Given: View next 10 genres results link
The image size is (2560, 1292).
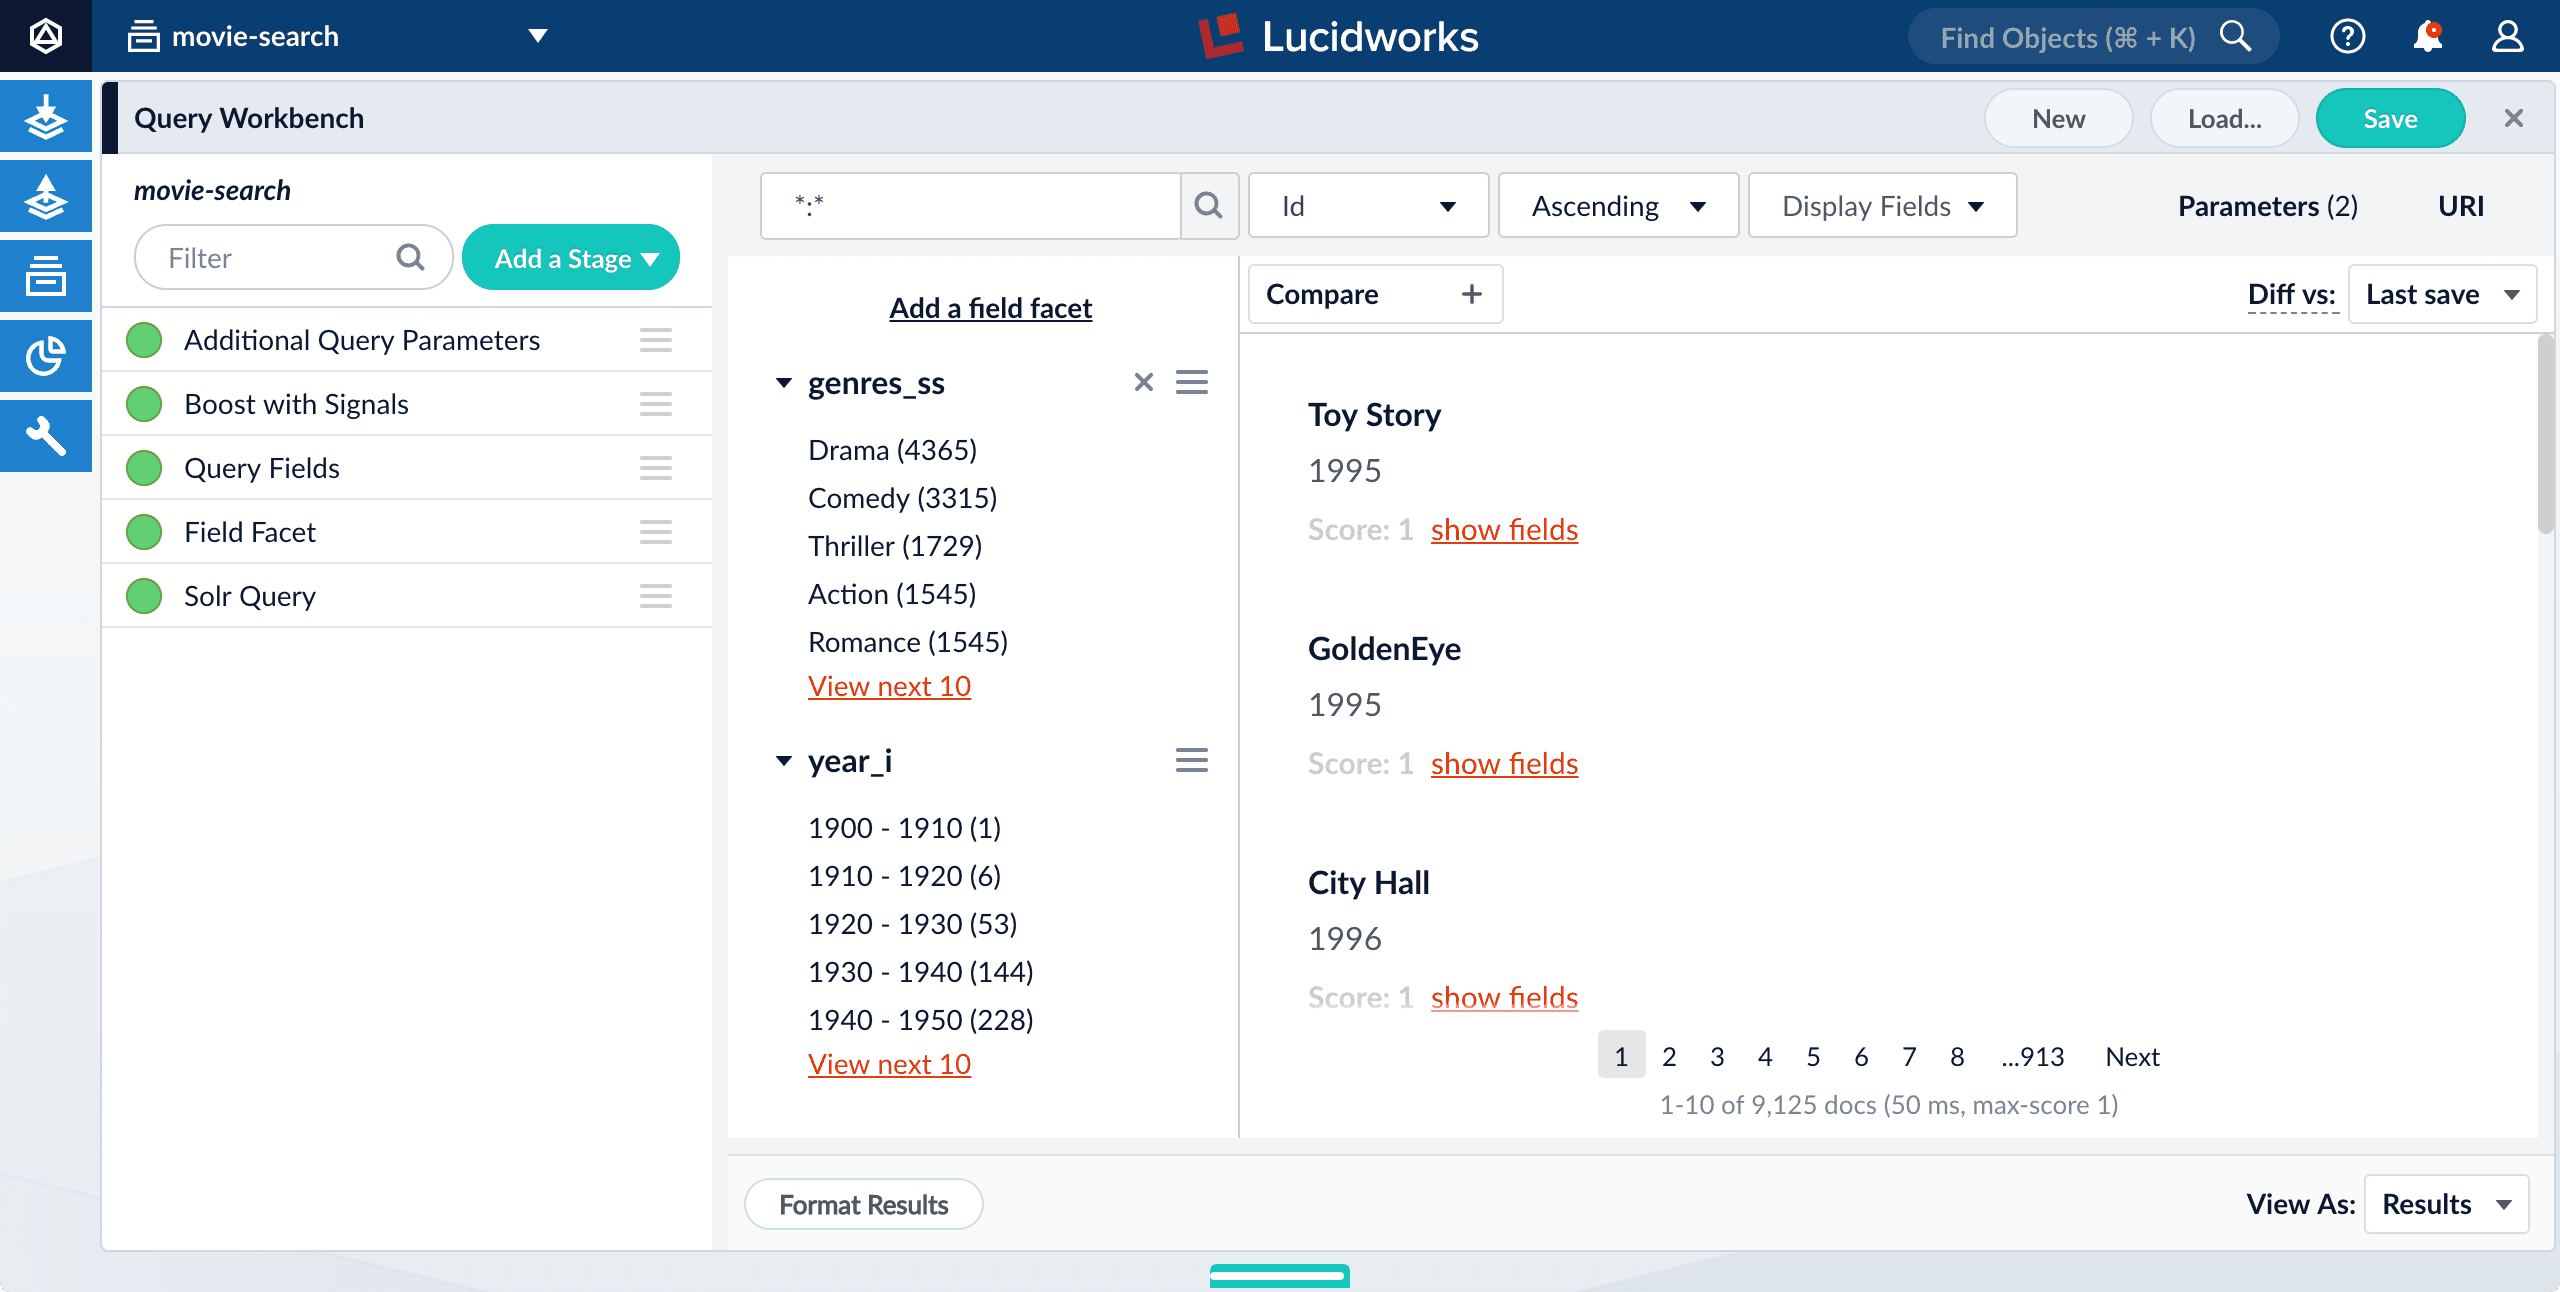Looking at the screenshot, I should click(x=890, y=686).
